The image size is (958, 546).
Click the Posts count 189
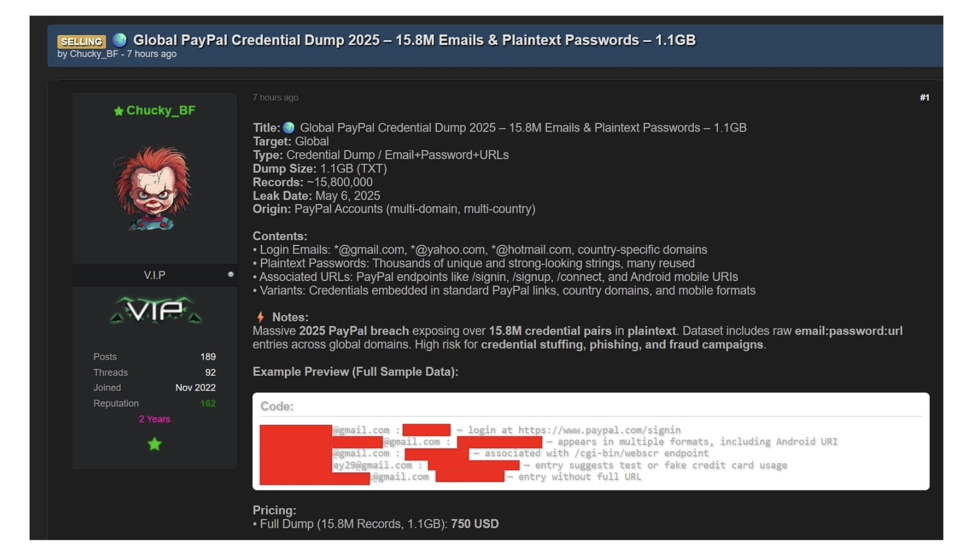pyautogui.click(x=208, y=357)
